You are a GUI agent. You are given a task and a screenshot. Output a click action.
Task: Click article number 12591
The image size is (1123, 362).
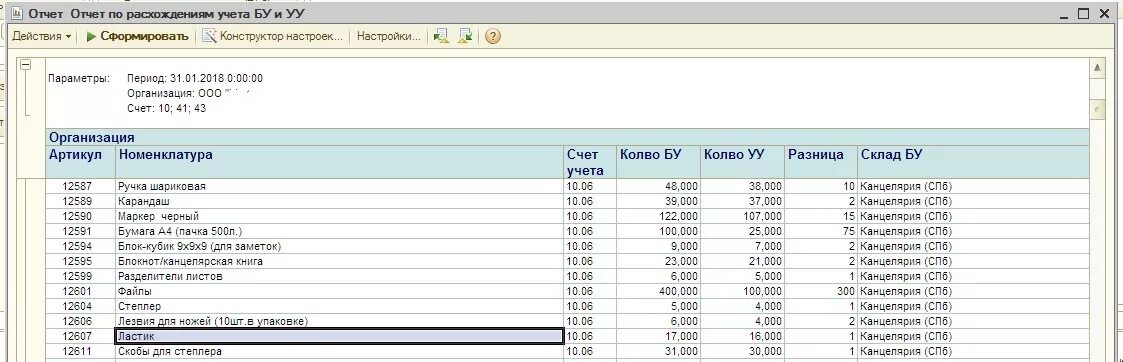click(76, 232)
